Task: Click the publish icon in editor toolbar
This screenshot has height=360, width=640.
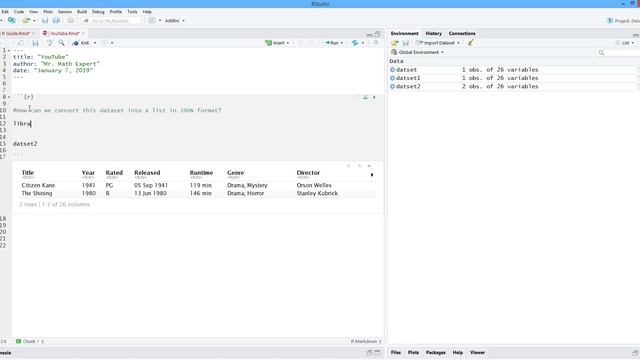Action: [355, 43]
